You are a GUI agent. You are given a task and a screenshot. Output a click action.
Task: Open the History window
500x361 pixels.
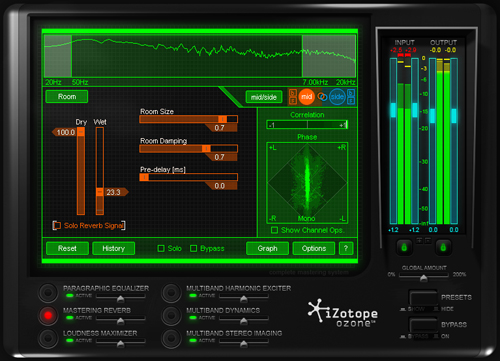pos(114,248)
